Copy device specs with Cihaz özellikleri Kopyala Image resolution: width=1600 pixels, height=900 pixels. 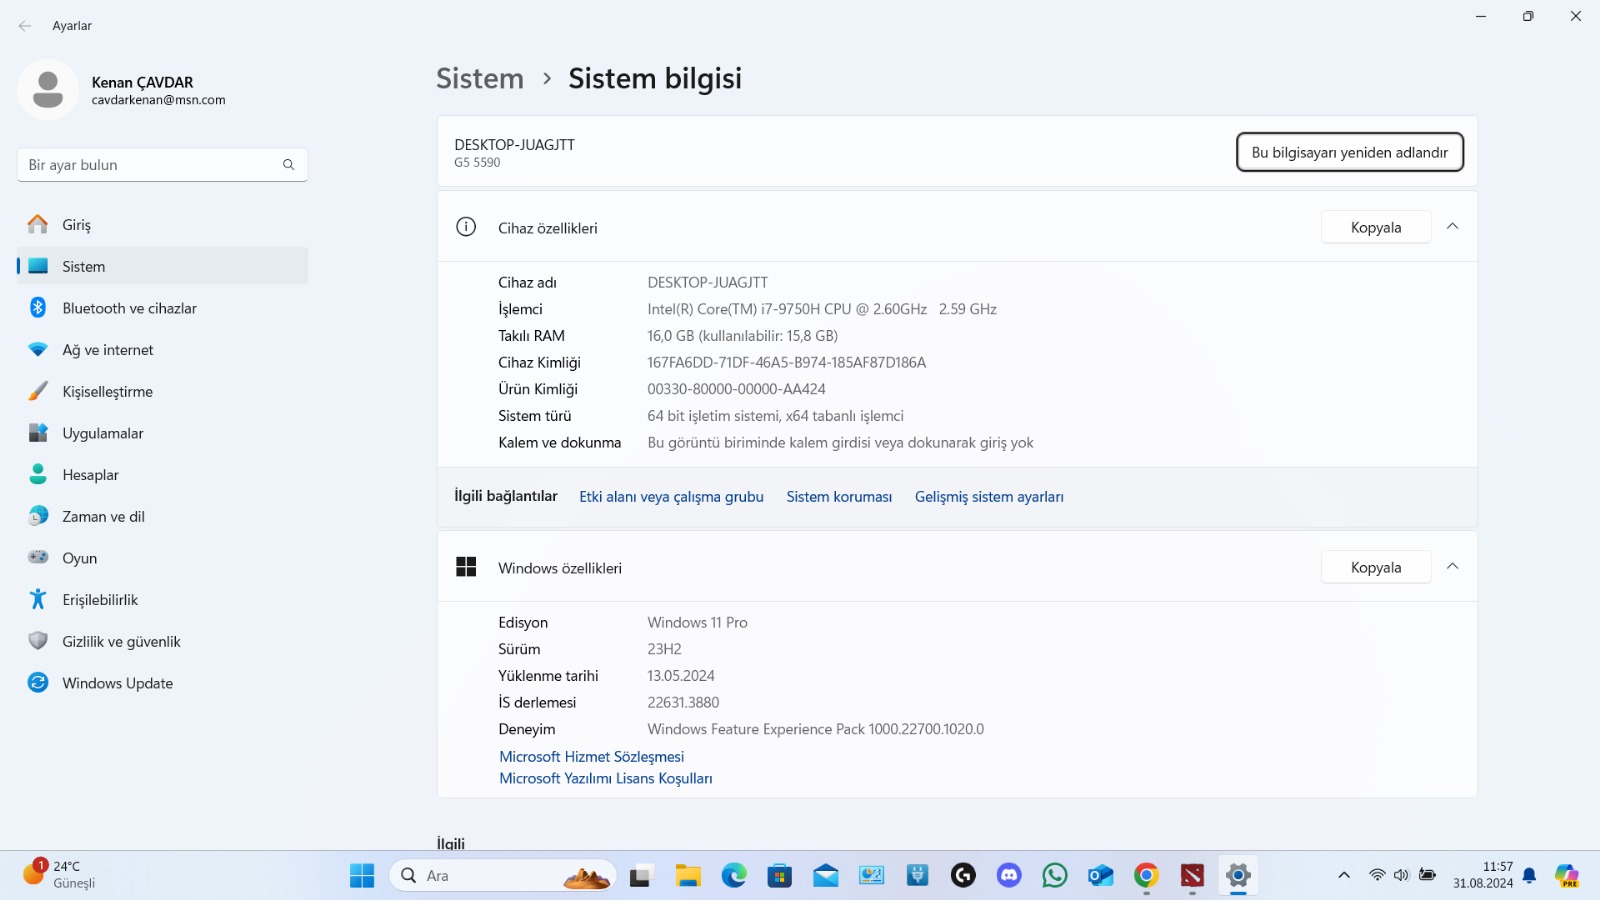pyautogui.click(x=1376, y=227)
